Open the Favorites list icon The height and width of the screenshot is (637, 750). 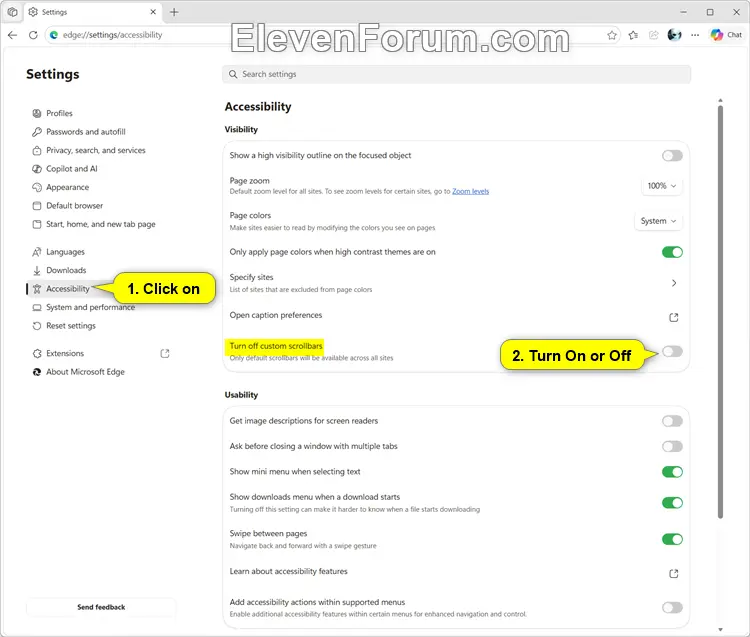[x=633, y=35]
